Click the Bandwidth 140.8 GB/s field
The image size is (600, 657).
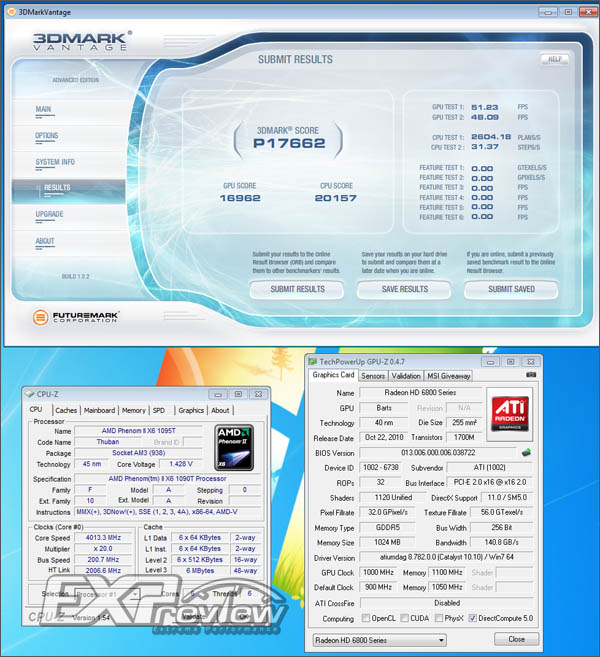(x=502, y=542)
